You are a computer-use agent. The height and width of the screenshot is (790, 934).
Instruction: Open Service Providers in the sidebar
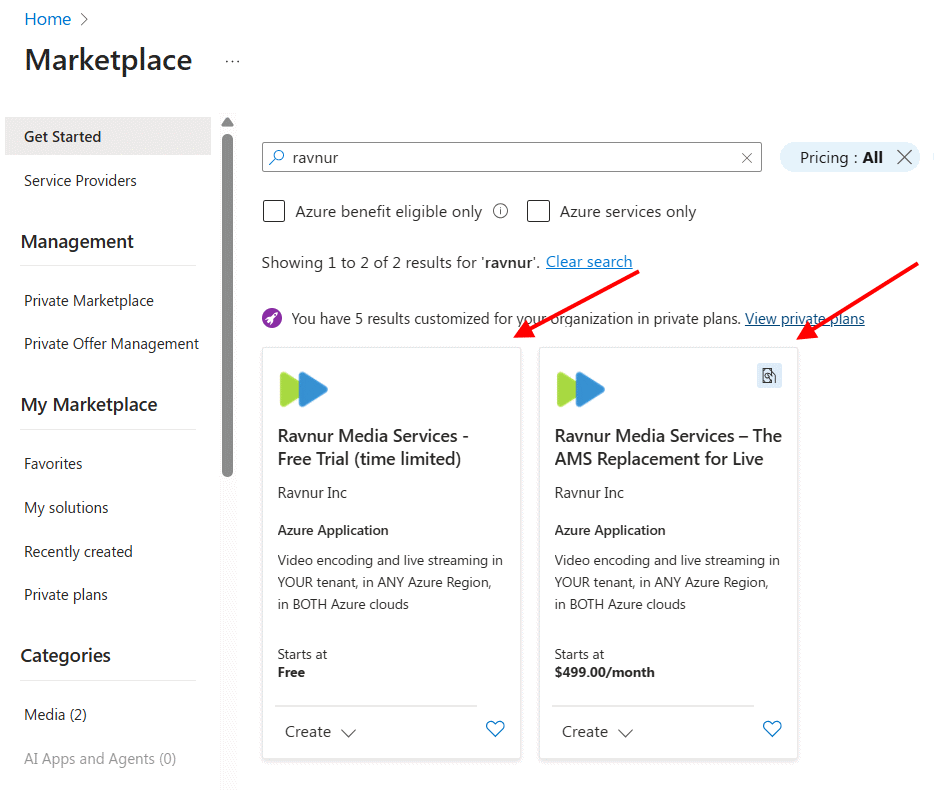point(80,181)
